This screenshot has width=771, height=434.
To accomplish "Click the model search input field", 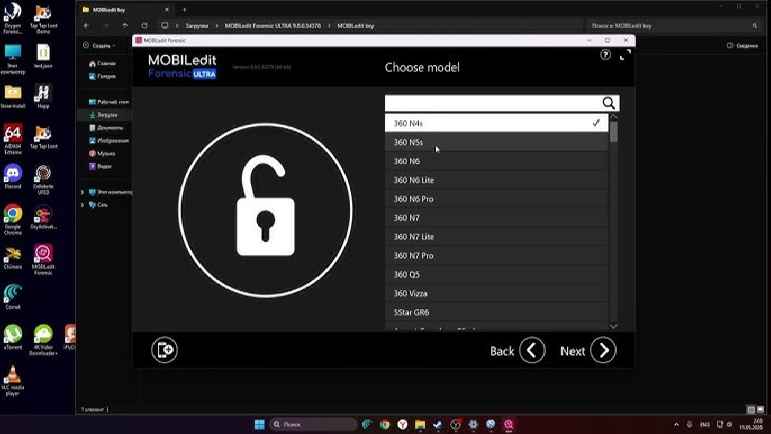I will [x=493, y=103].
